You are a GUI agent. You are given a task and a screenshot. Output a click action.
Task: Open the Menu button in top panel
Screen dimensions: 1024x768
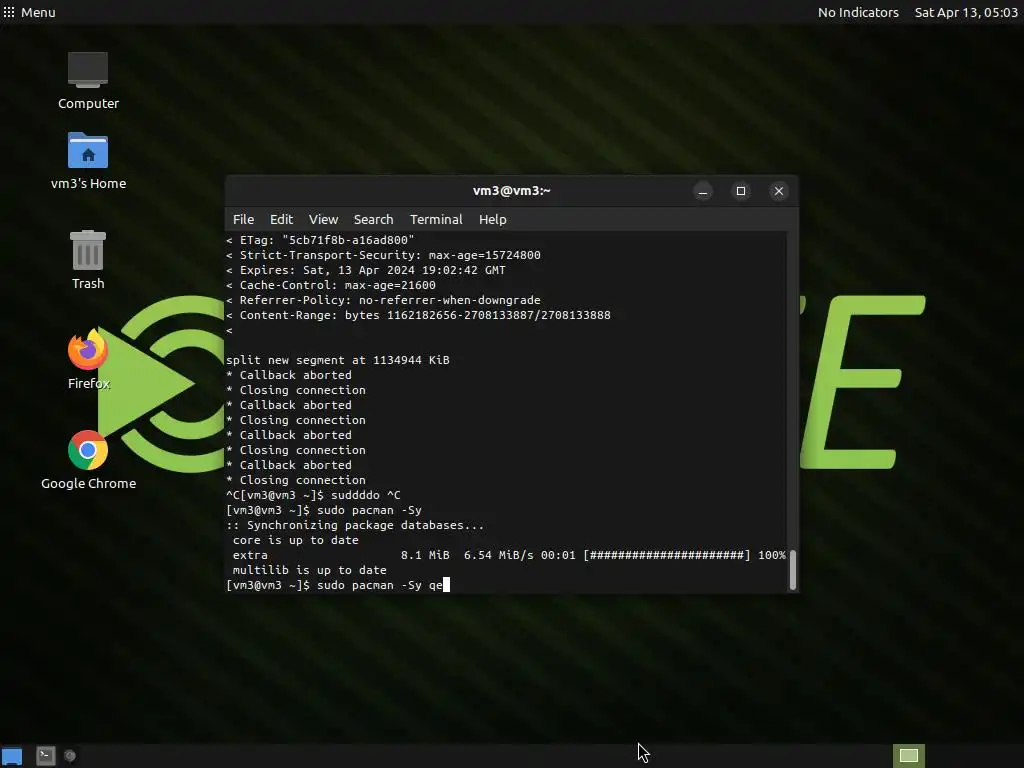pos(29,12)
